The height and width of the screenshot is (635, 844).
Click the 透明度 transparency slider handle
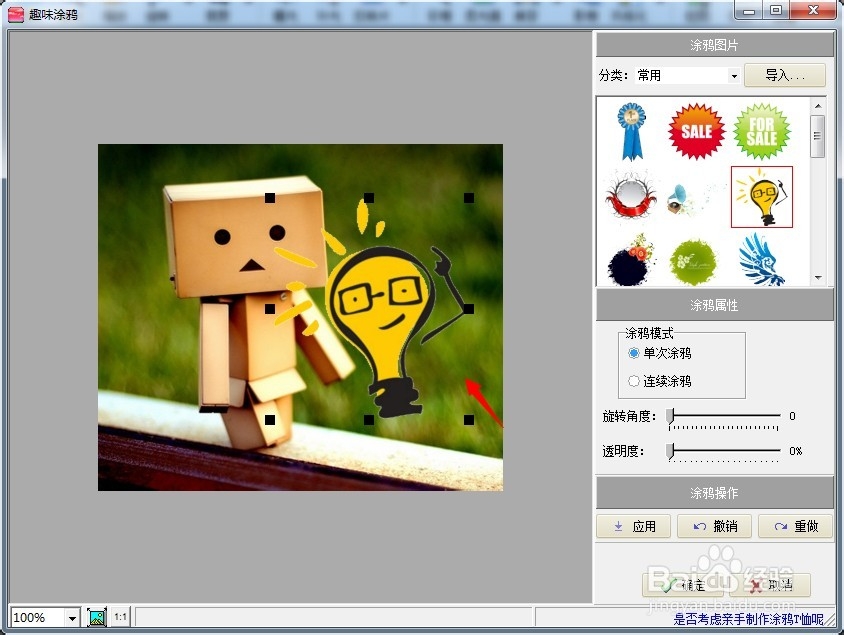(670, 451)
